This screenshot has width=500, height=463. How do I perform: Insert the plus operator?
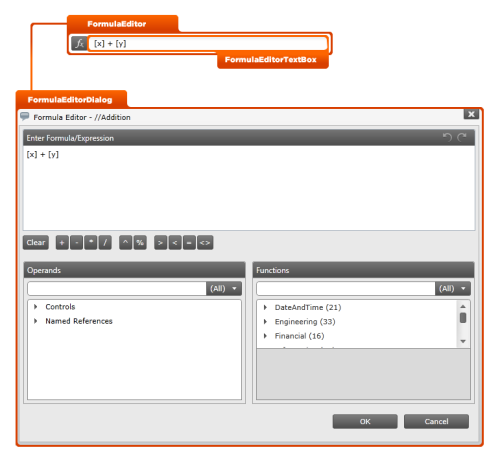[x=62, y=243]
